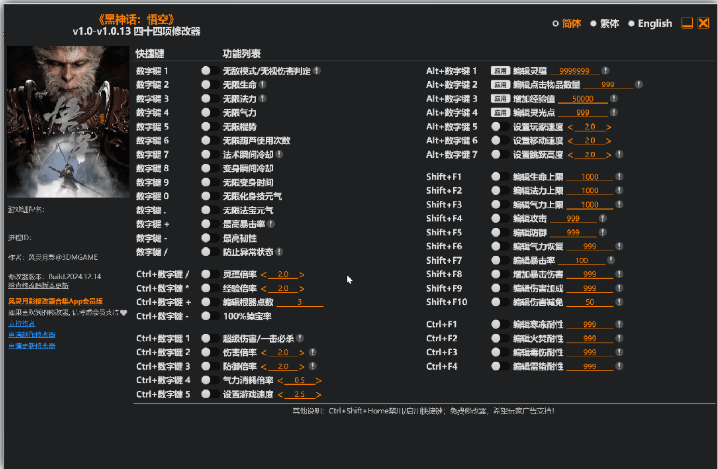Open 申请制作修改器 link
718x469 pixels.
click(32, 334)
